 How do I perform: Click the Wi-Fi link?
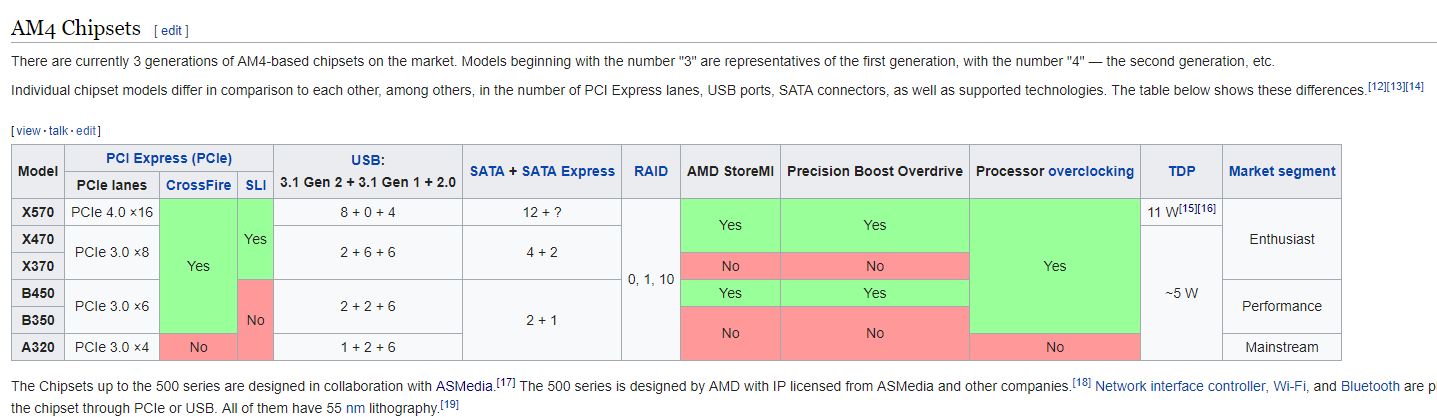1290,386
